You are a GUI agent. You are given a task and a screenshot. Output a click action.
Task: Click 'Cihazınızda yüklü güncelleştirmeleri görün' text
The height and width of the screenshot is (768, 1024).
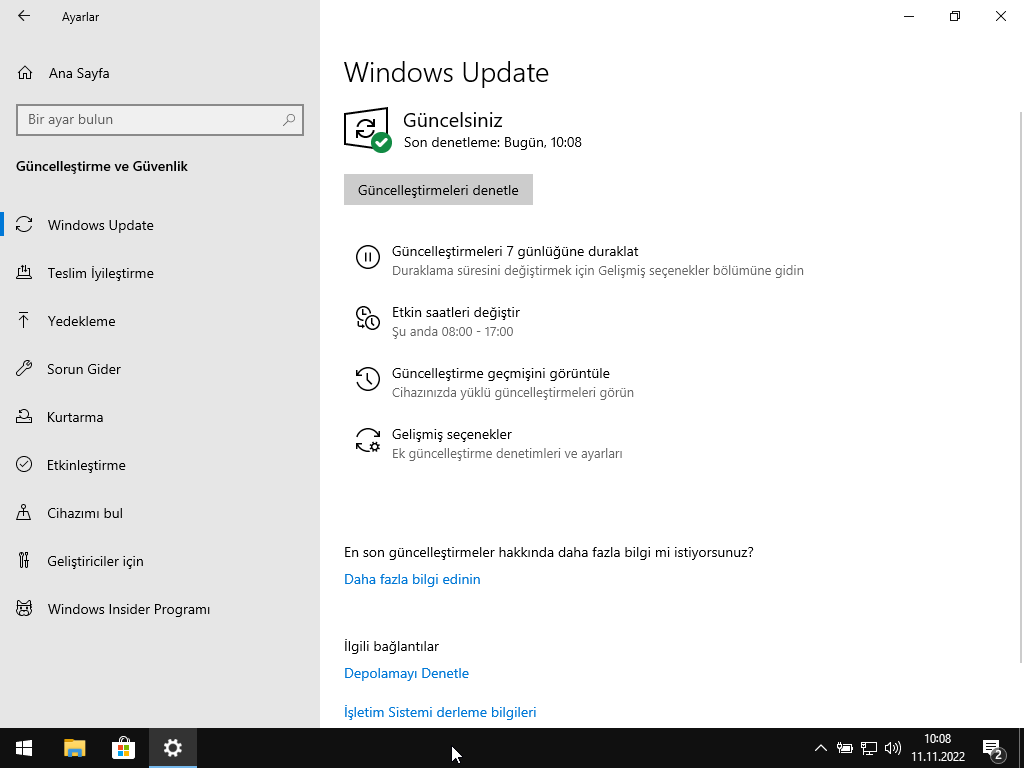coord(513,392)
